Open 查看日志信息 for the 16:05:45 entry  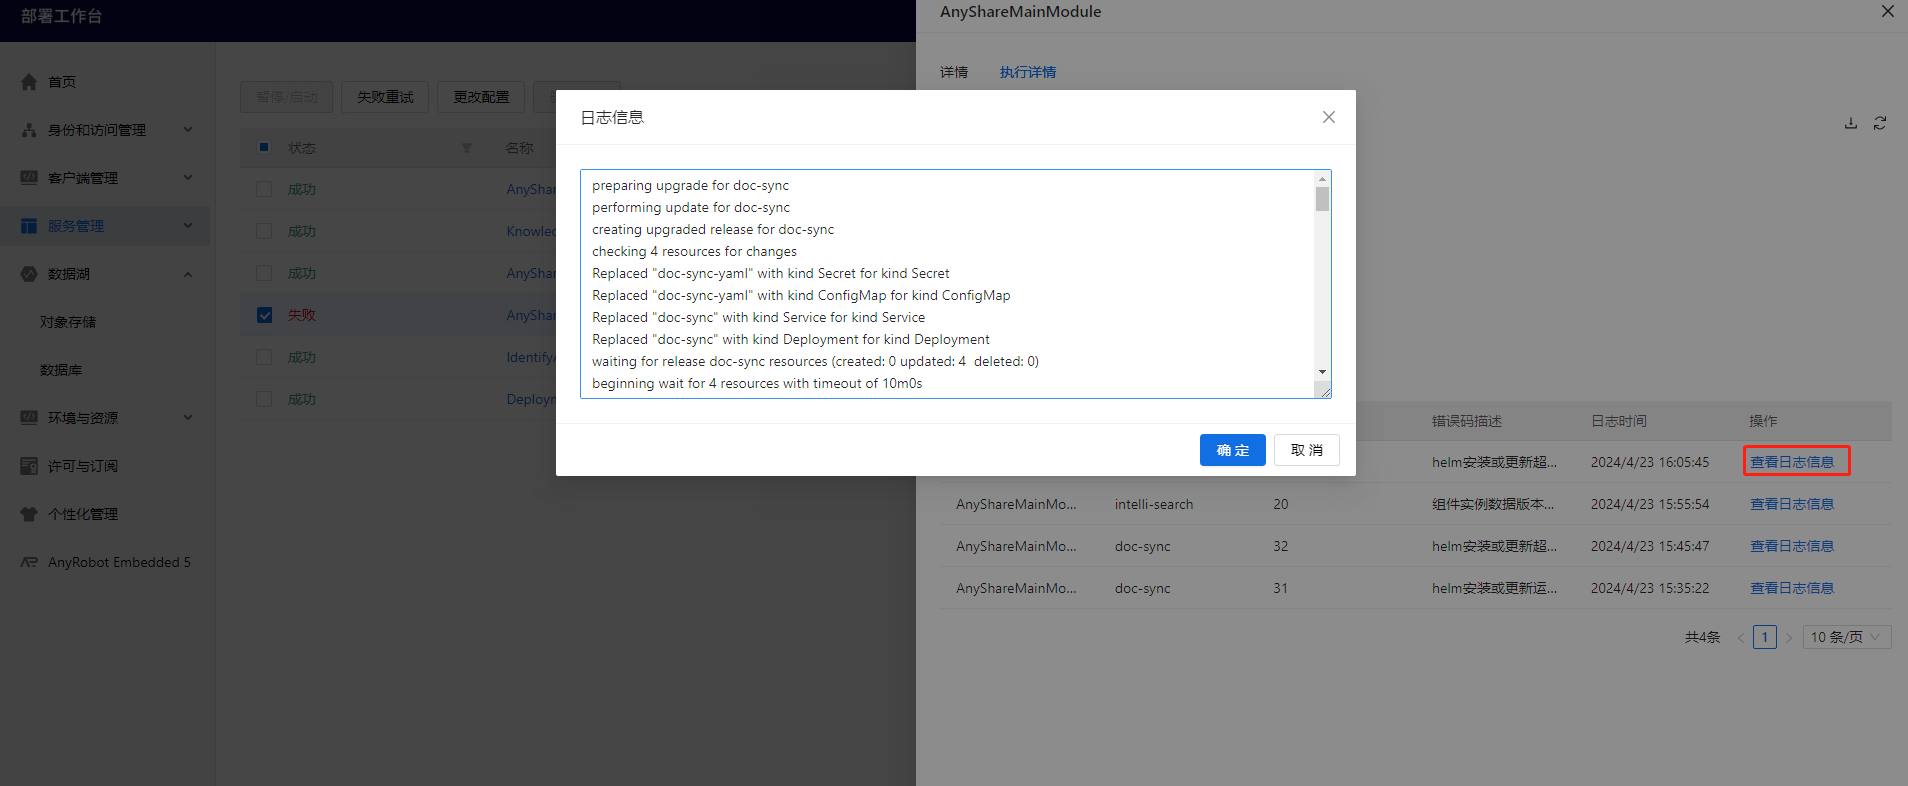pos(1792,462)
